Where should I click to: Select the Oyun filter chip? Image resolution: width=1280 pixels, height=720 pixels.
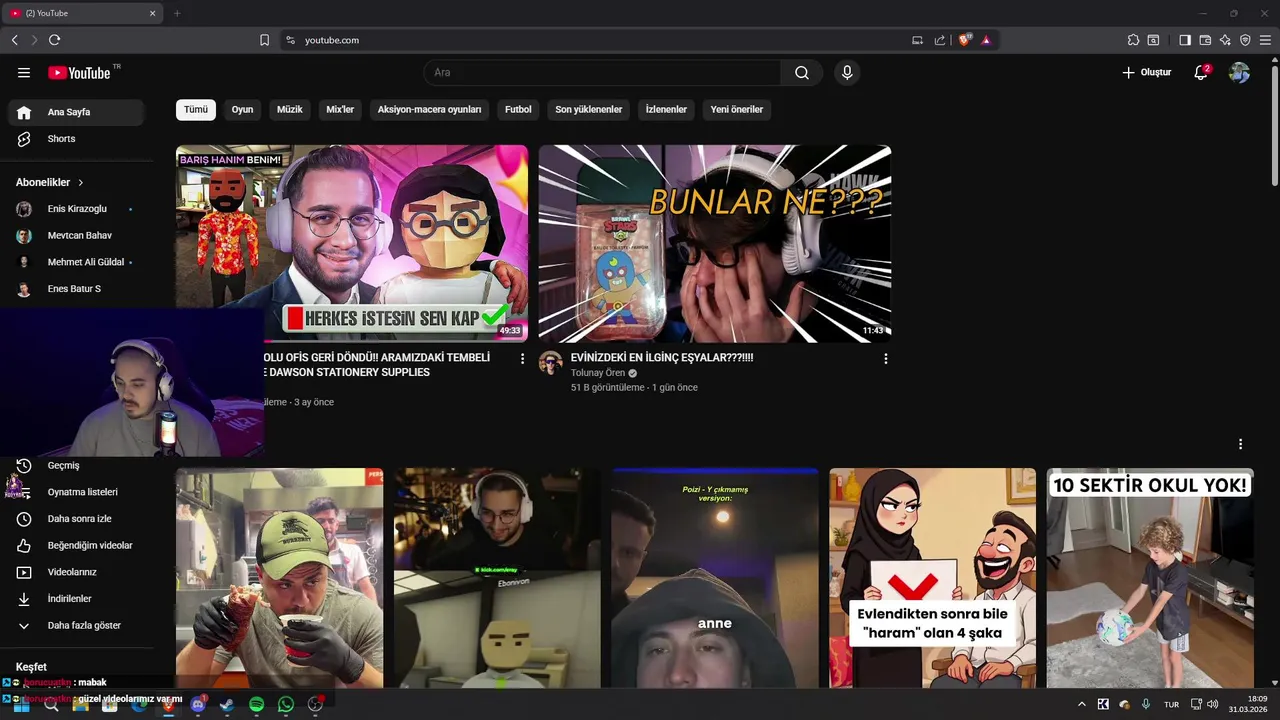243,110
